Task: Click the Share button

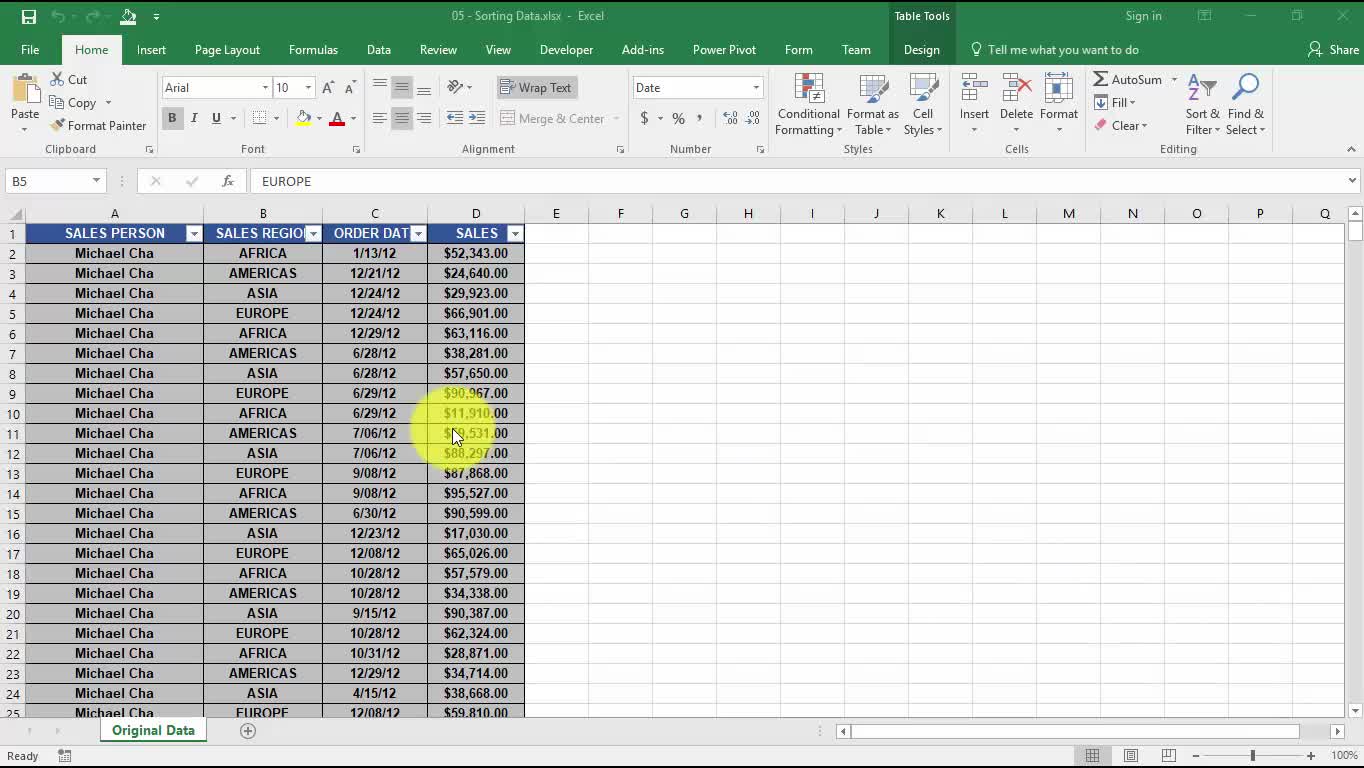Action: [x=1333, y=50]
